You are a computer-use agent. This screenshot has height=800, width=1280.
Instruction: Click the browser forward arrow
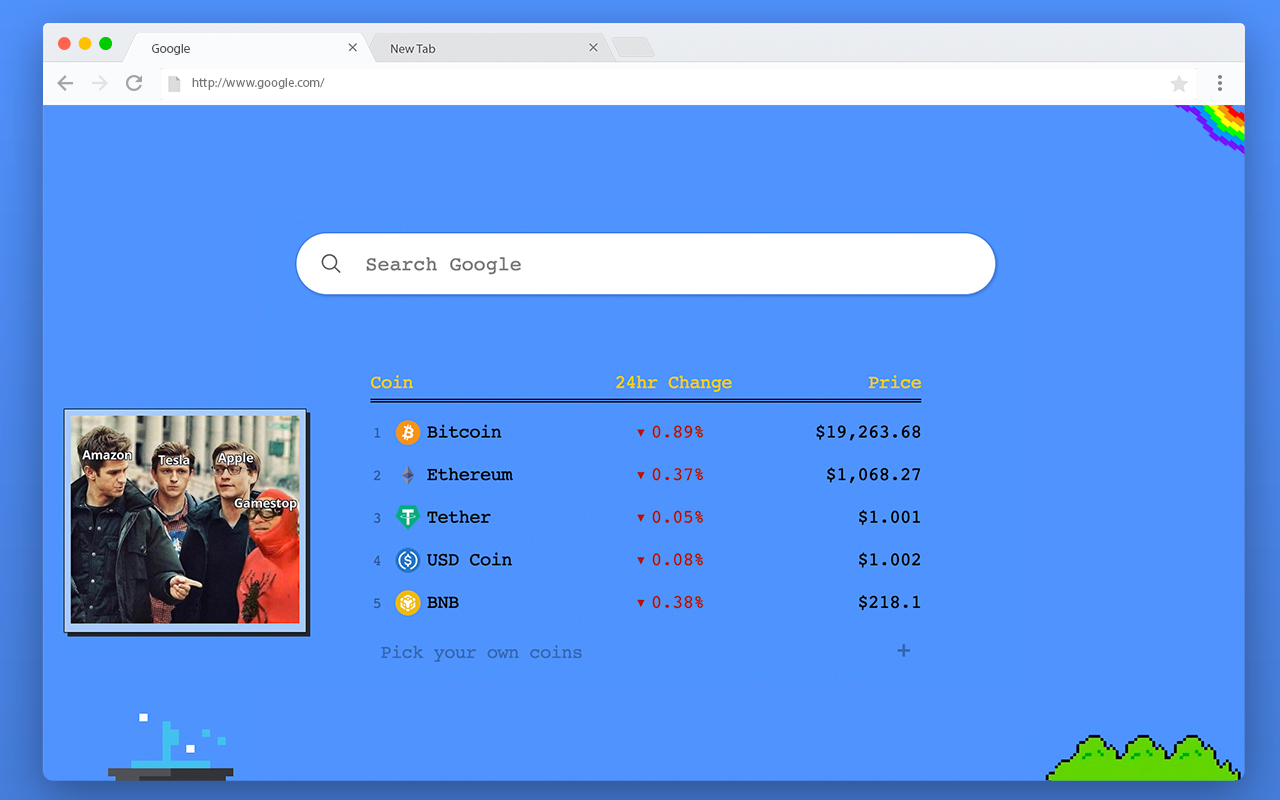click(x=100, y=83)
